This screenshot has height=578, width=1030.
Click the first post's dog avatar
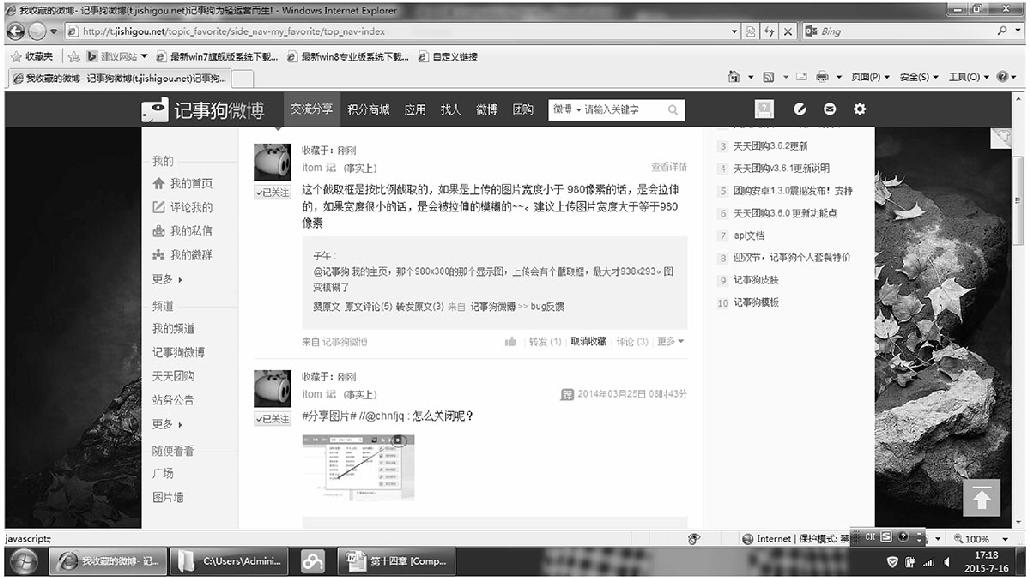[x=272, y=162]
